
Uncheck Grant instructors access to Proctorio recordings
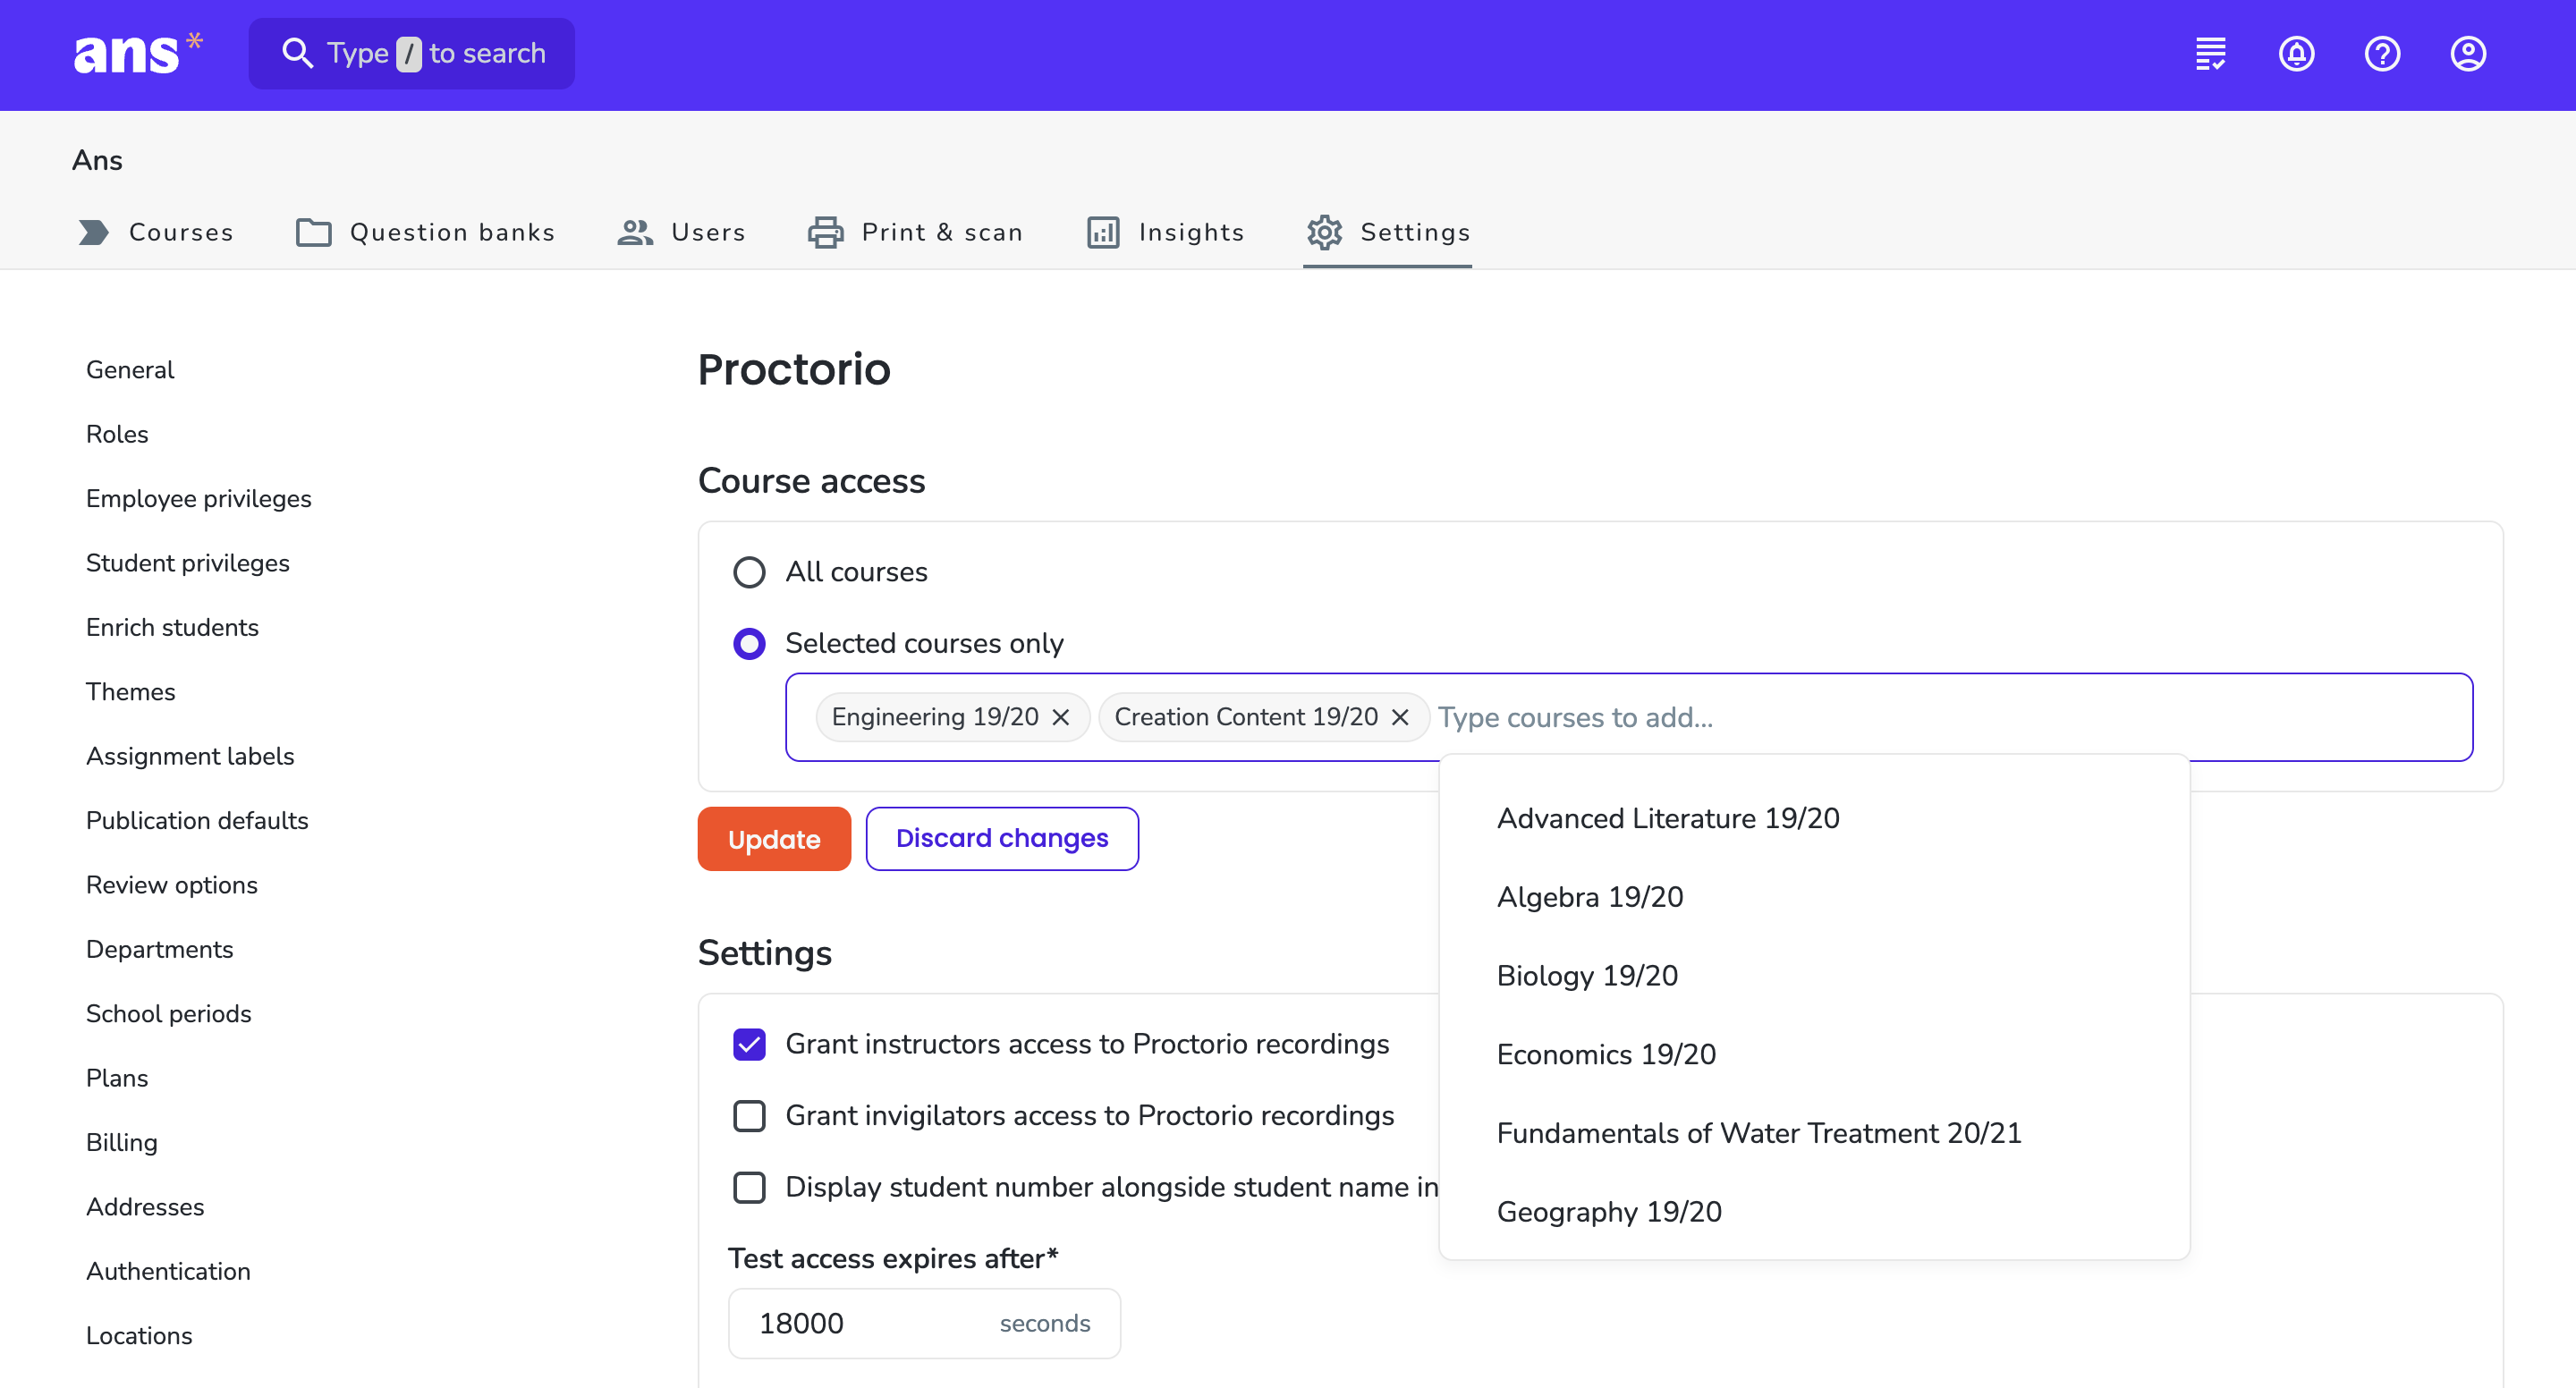point(749,1044)
